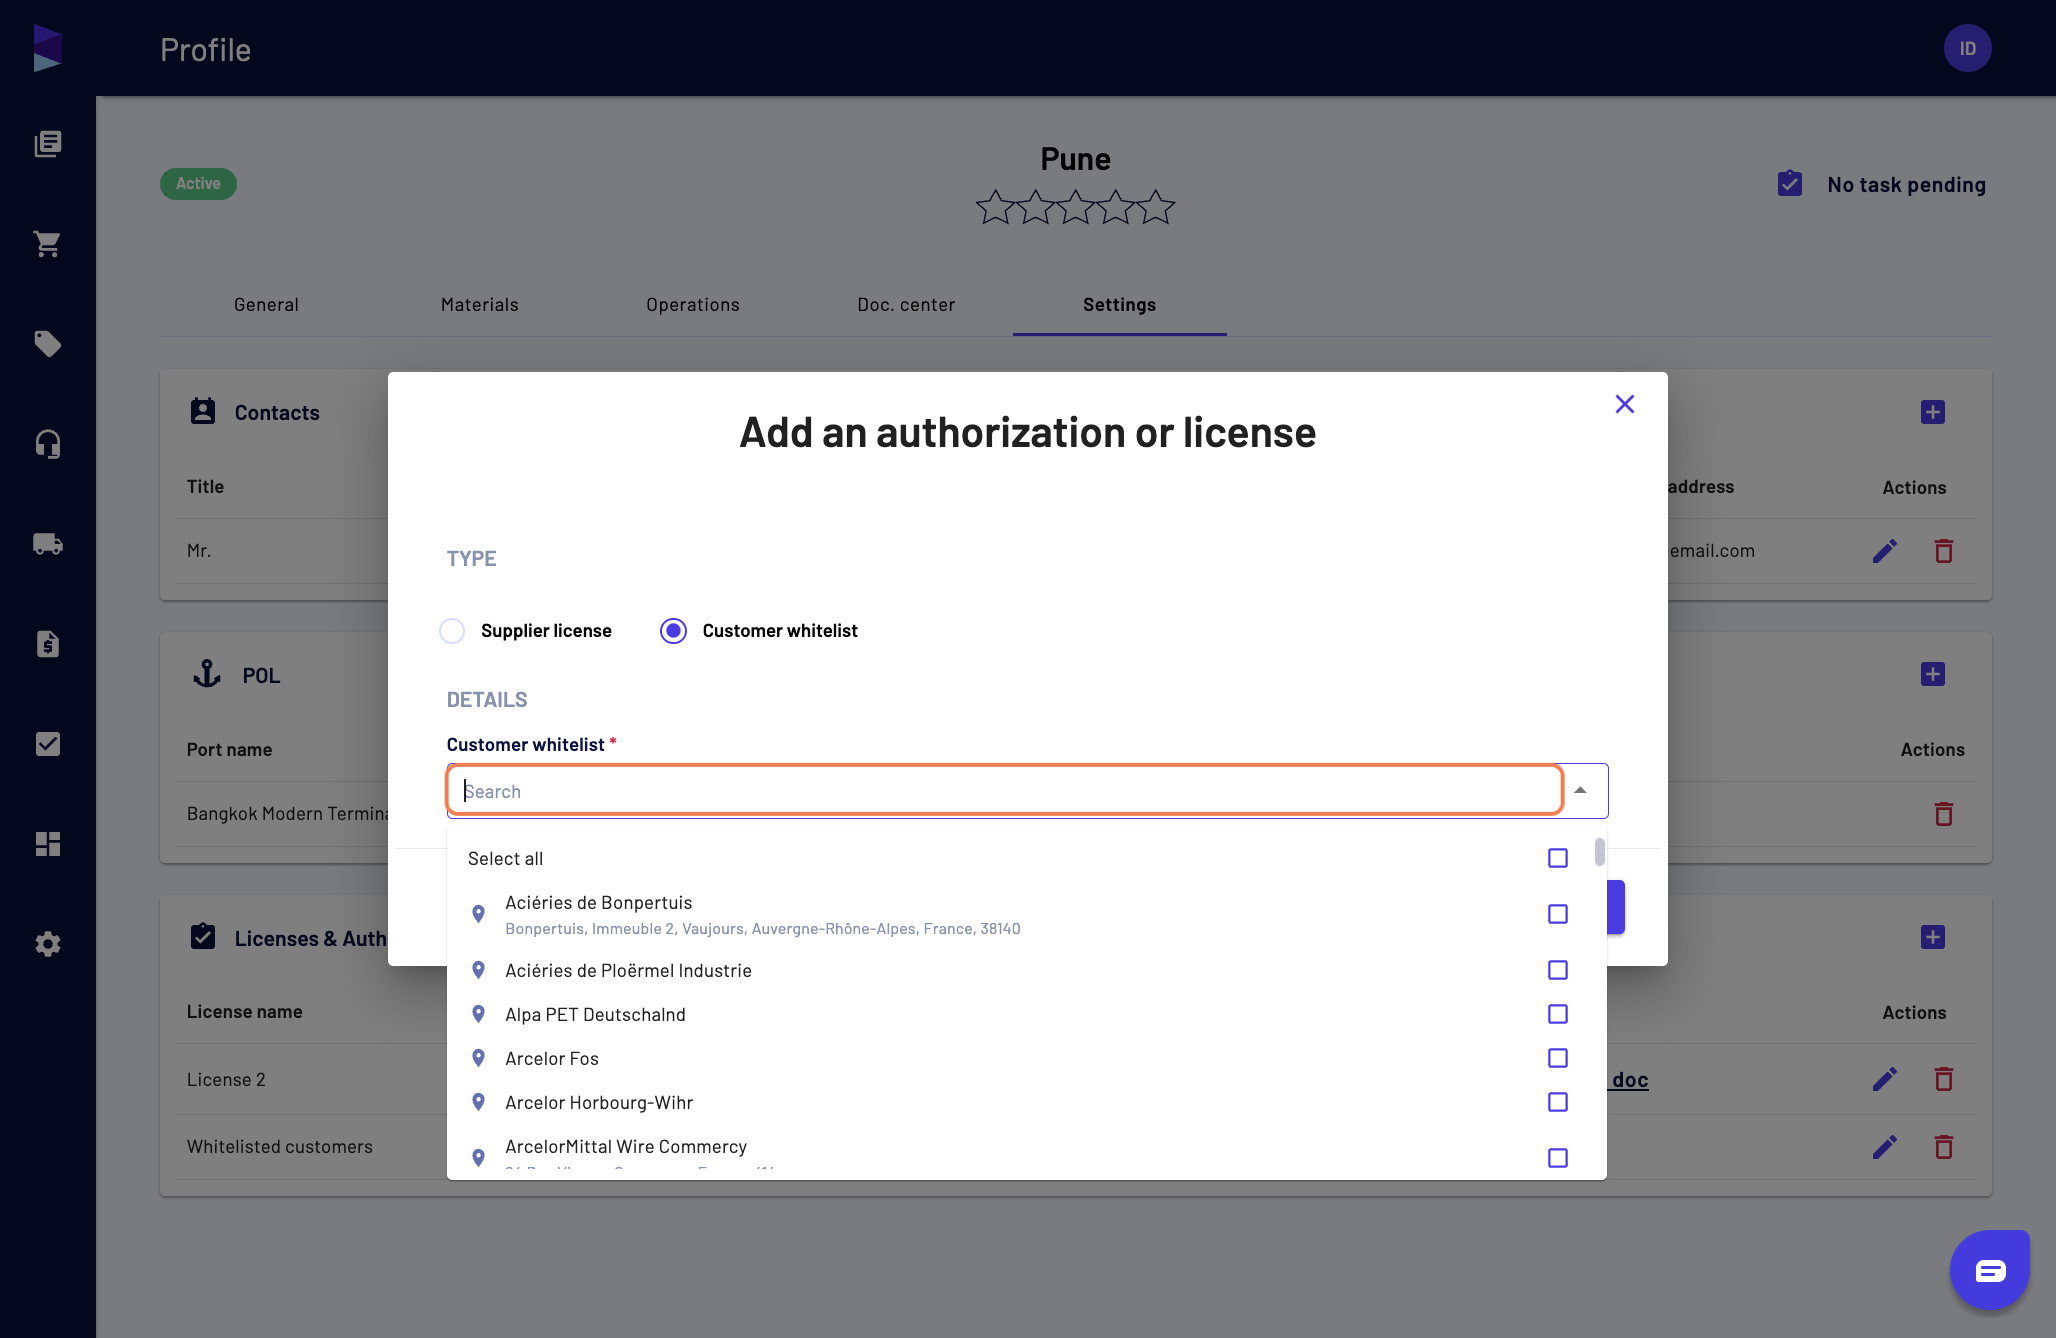Click the app logo in sidebar

47,48
